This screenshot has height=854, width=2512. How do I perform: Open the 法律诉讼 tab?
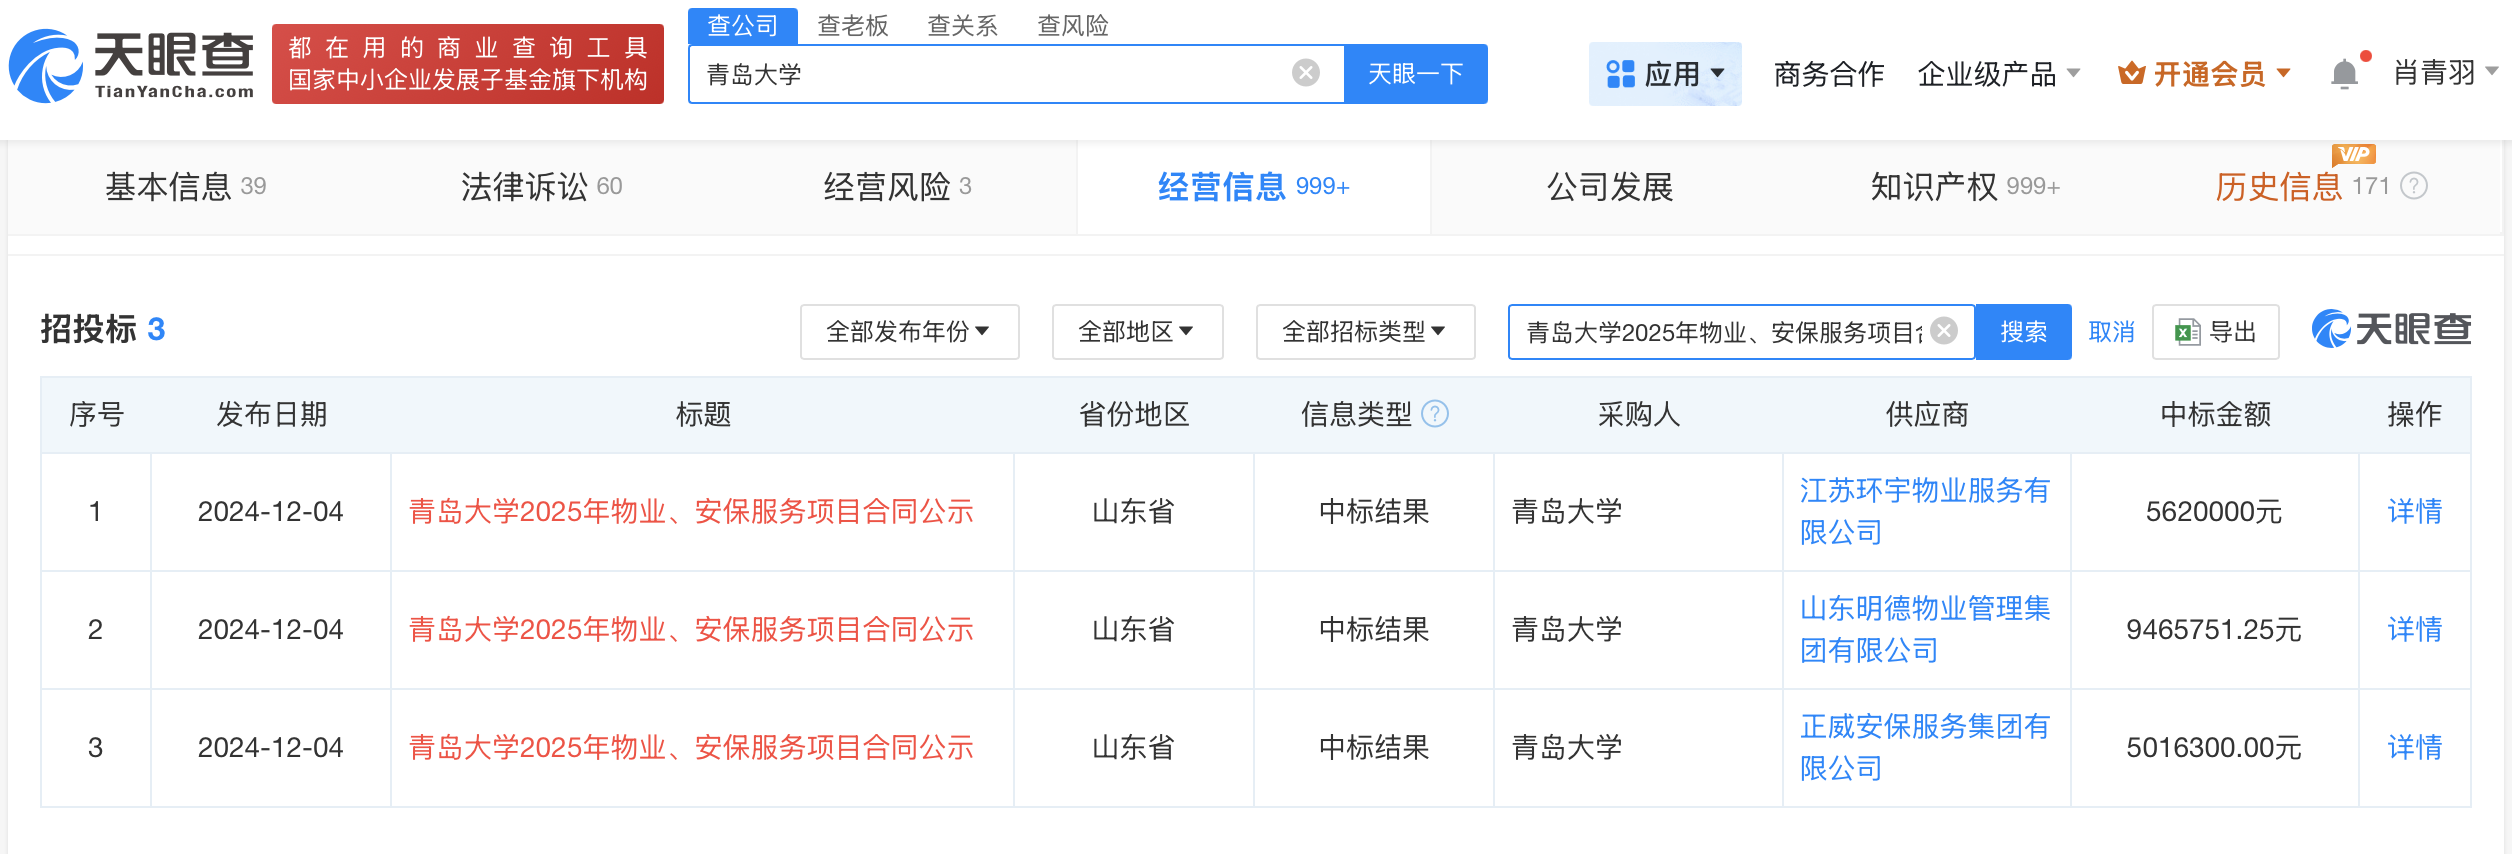coord(542,187)
